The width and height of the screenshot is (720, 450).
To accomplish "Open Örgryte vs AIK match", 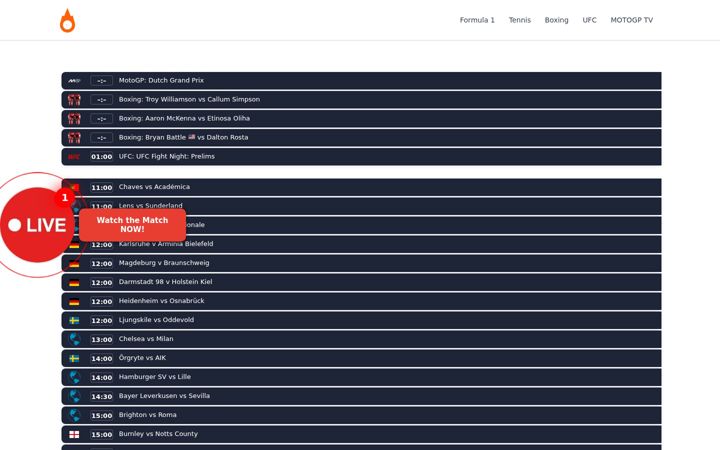I will tap(361, 359).
